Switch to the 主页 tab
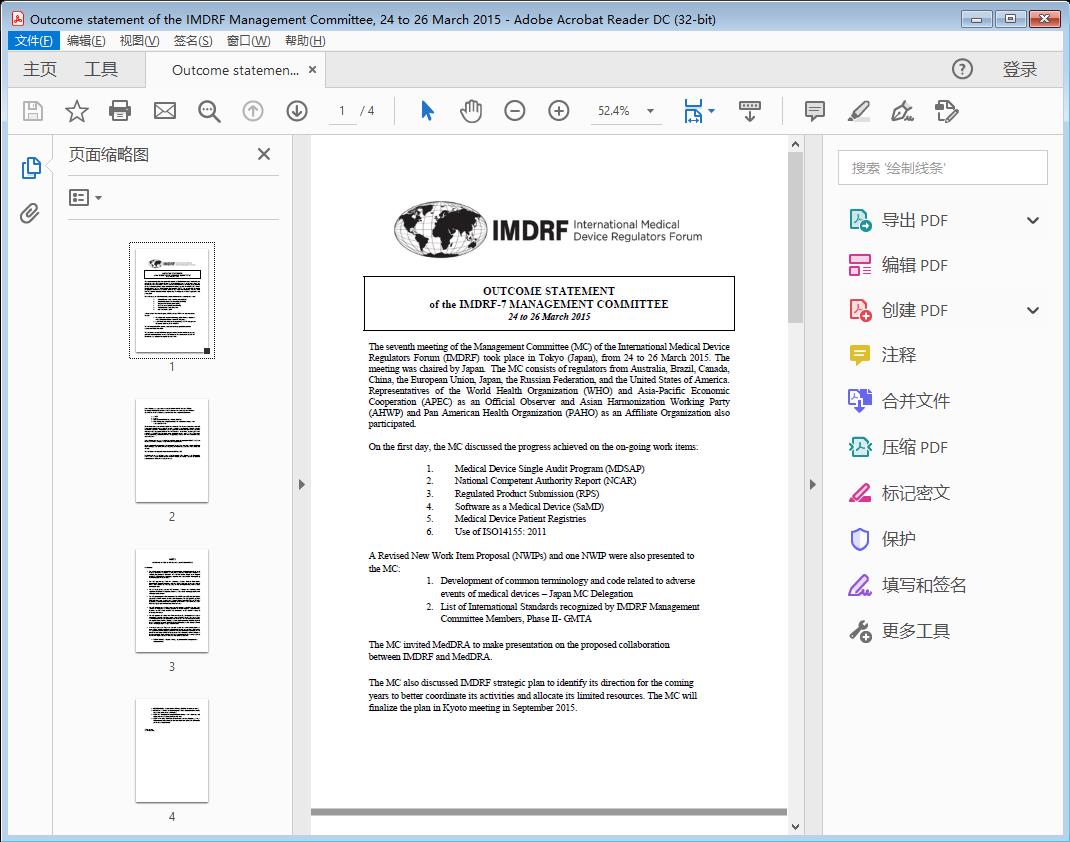 pos(40,70)
